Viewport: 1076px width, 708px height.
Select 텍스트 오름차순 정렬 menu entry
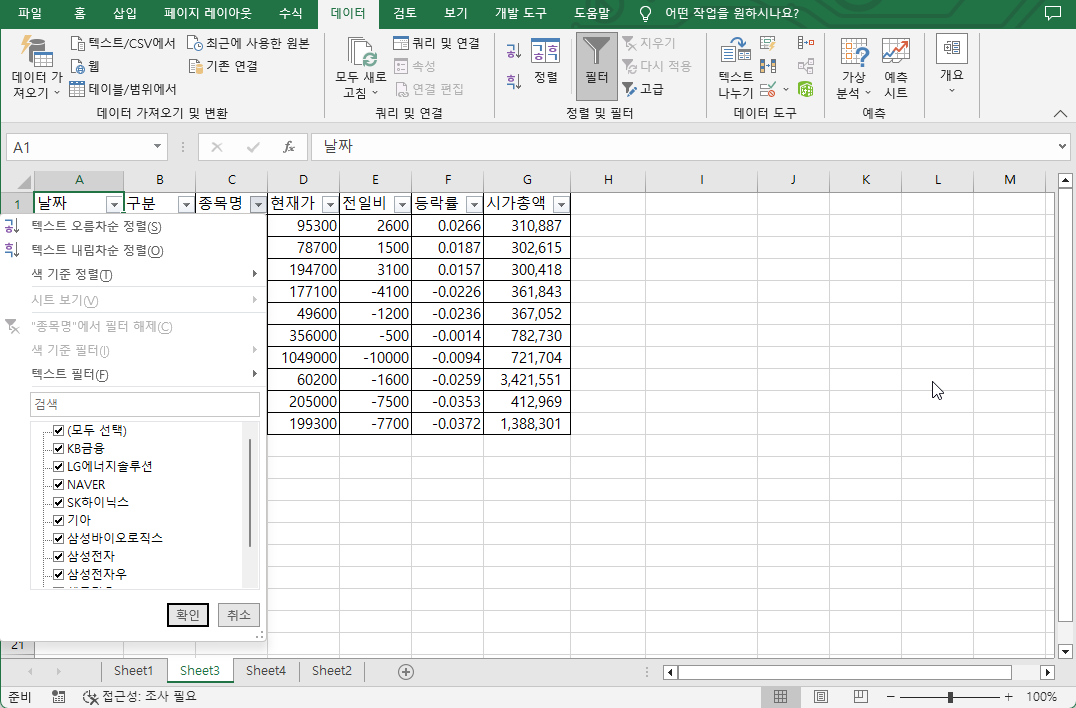tap(134, 226)
